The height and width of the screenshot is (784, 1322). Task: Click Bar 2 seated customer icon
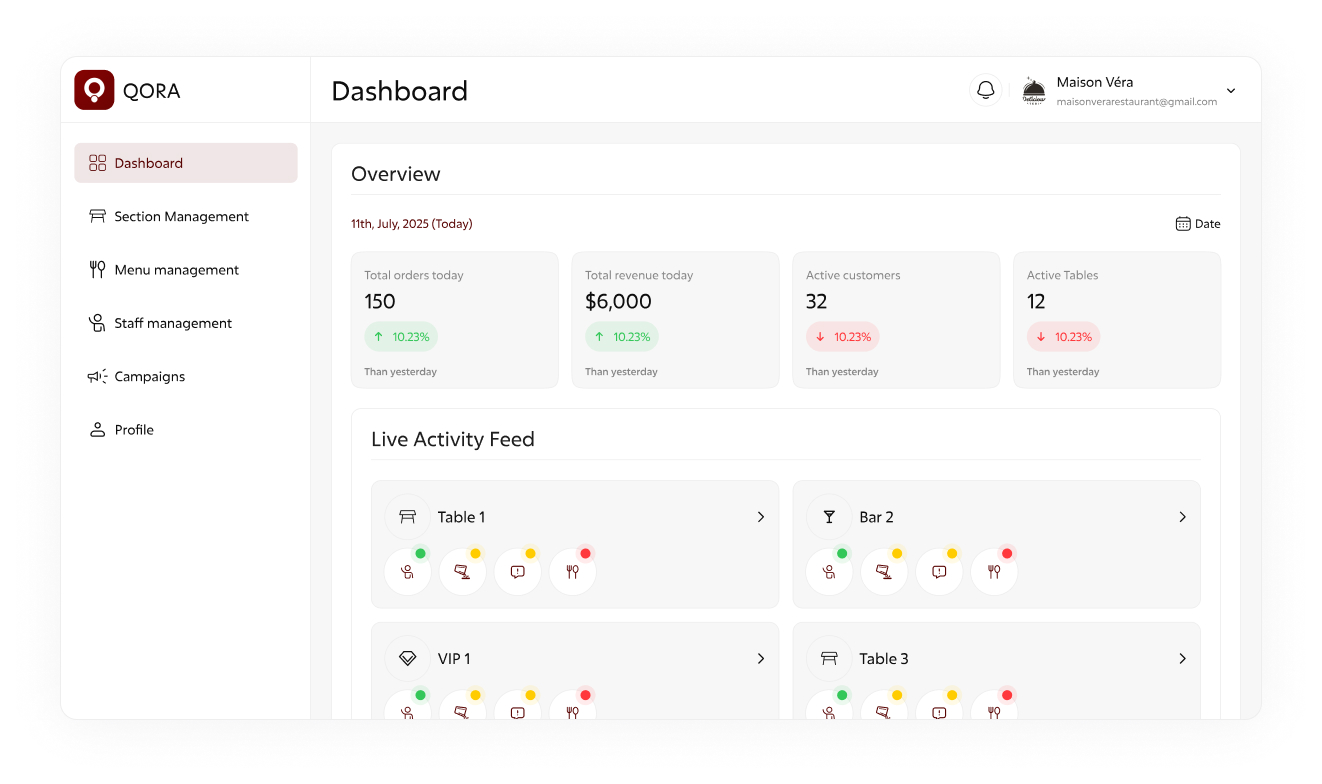point(830,572)
